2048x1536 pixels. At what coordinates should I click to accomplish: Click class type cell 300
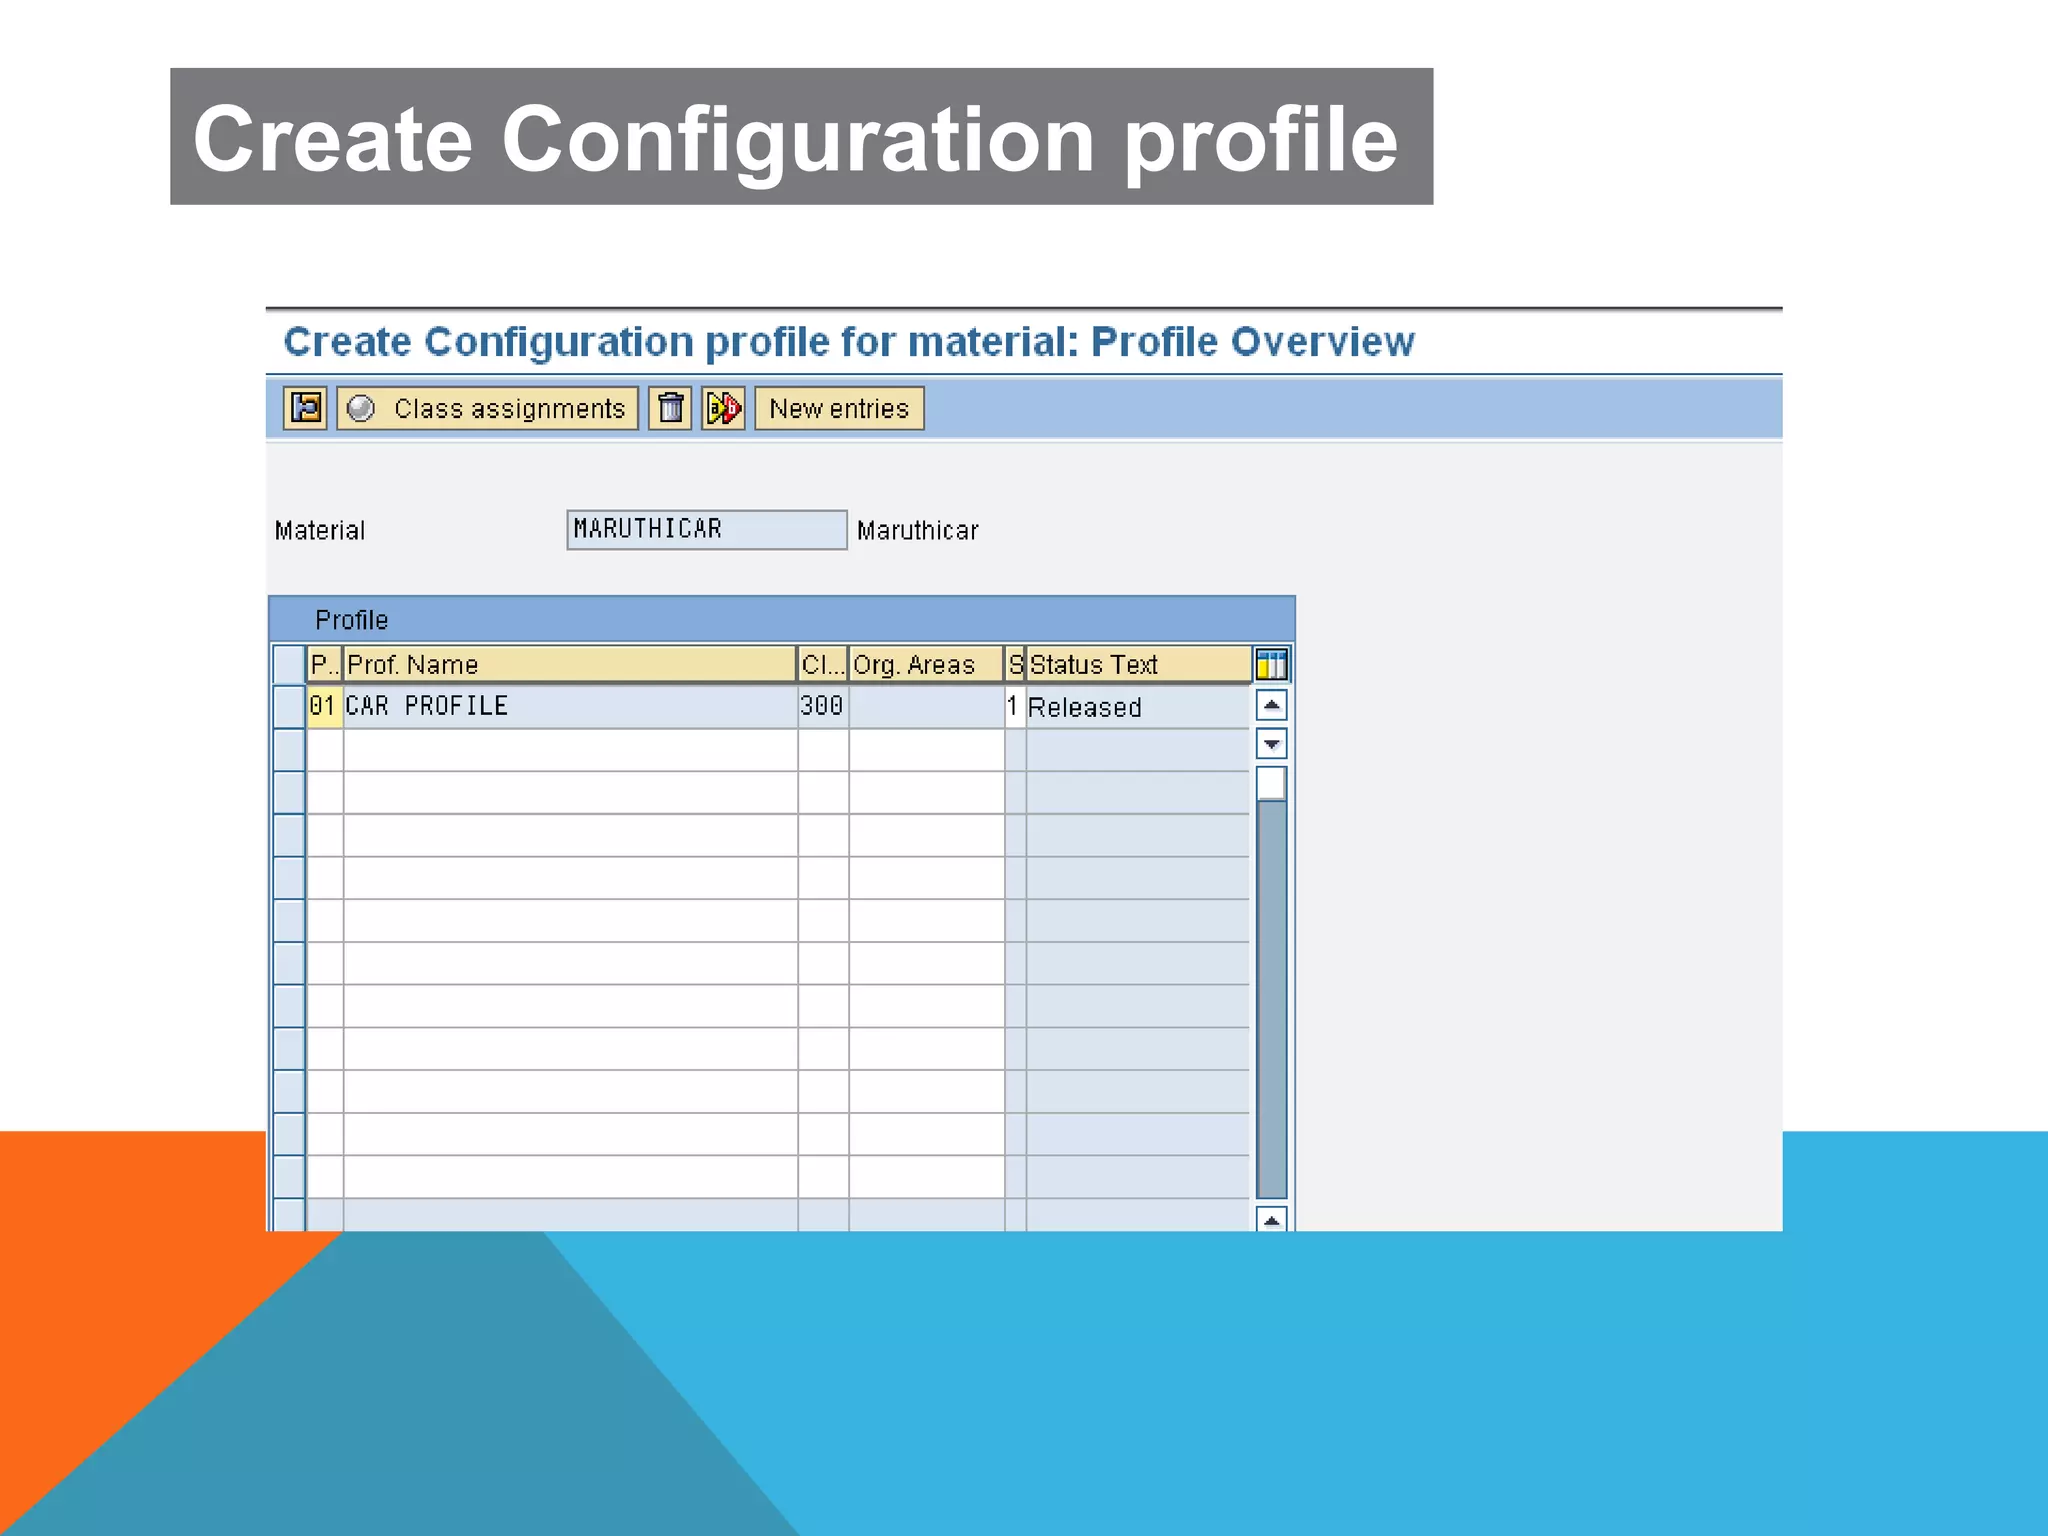pos(823,706)
